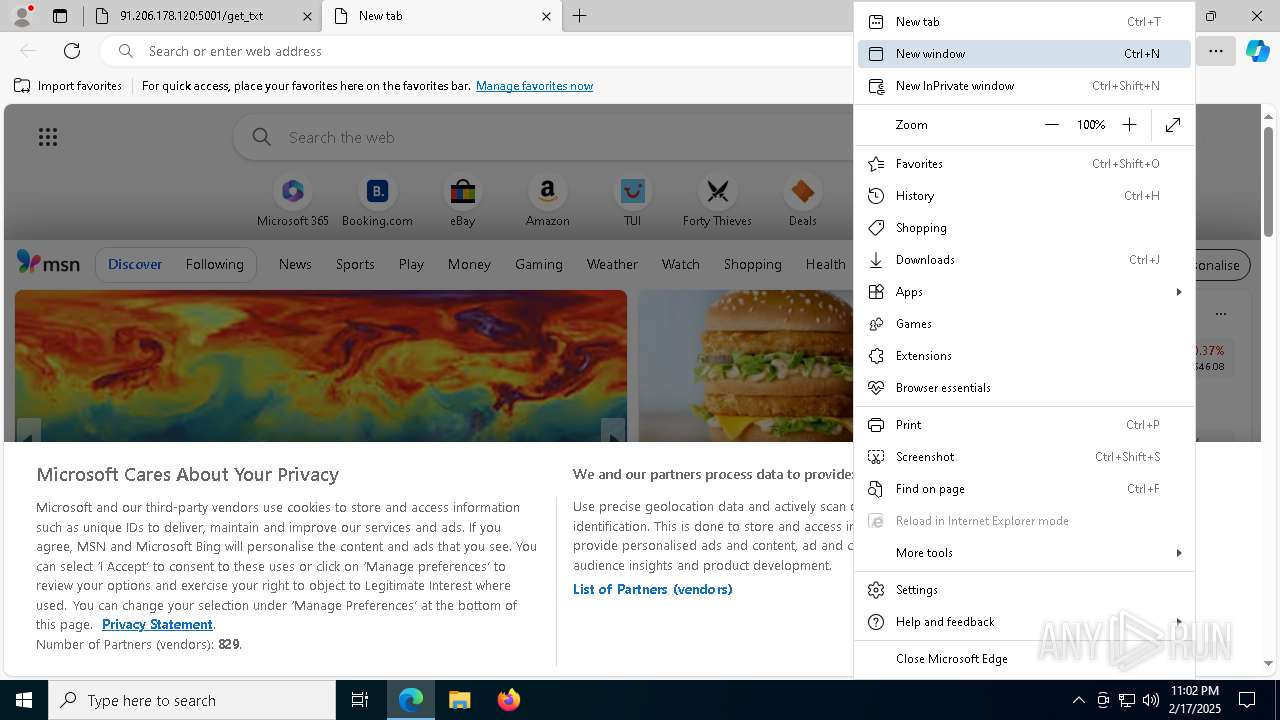Click Import favorites button
Screen dimensions: 1280x720
click(68, 86)
